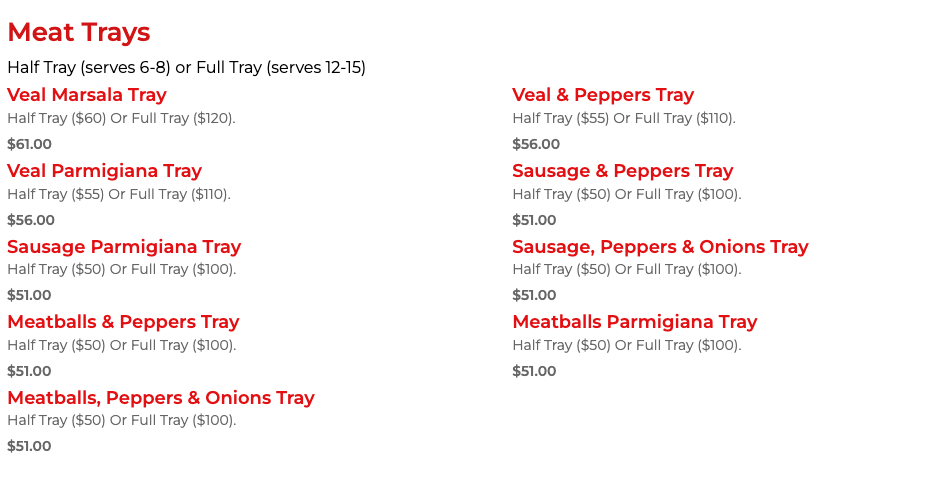930x478 pixels.
Task: Choose the Sausage & Peppers Tray link
Action: [623, 171]
